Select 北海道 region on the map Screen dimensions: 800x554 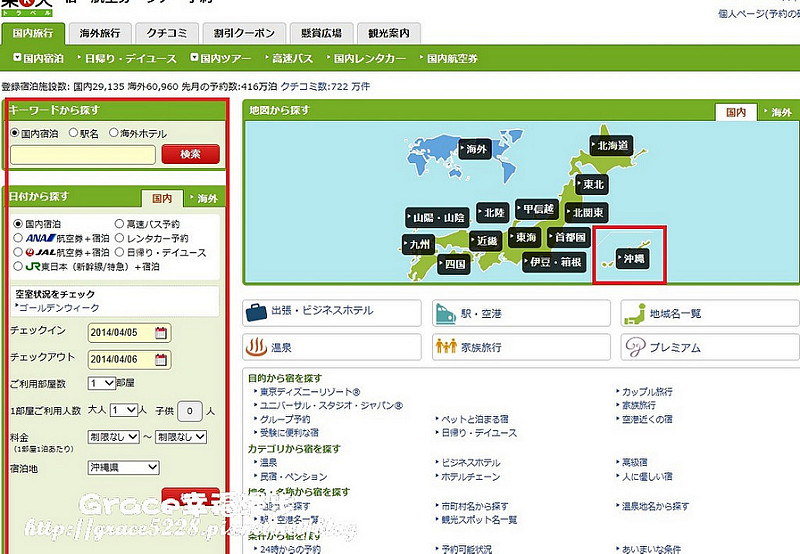[x=611, y=146]
